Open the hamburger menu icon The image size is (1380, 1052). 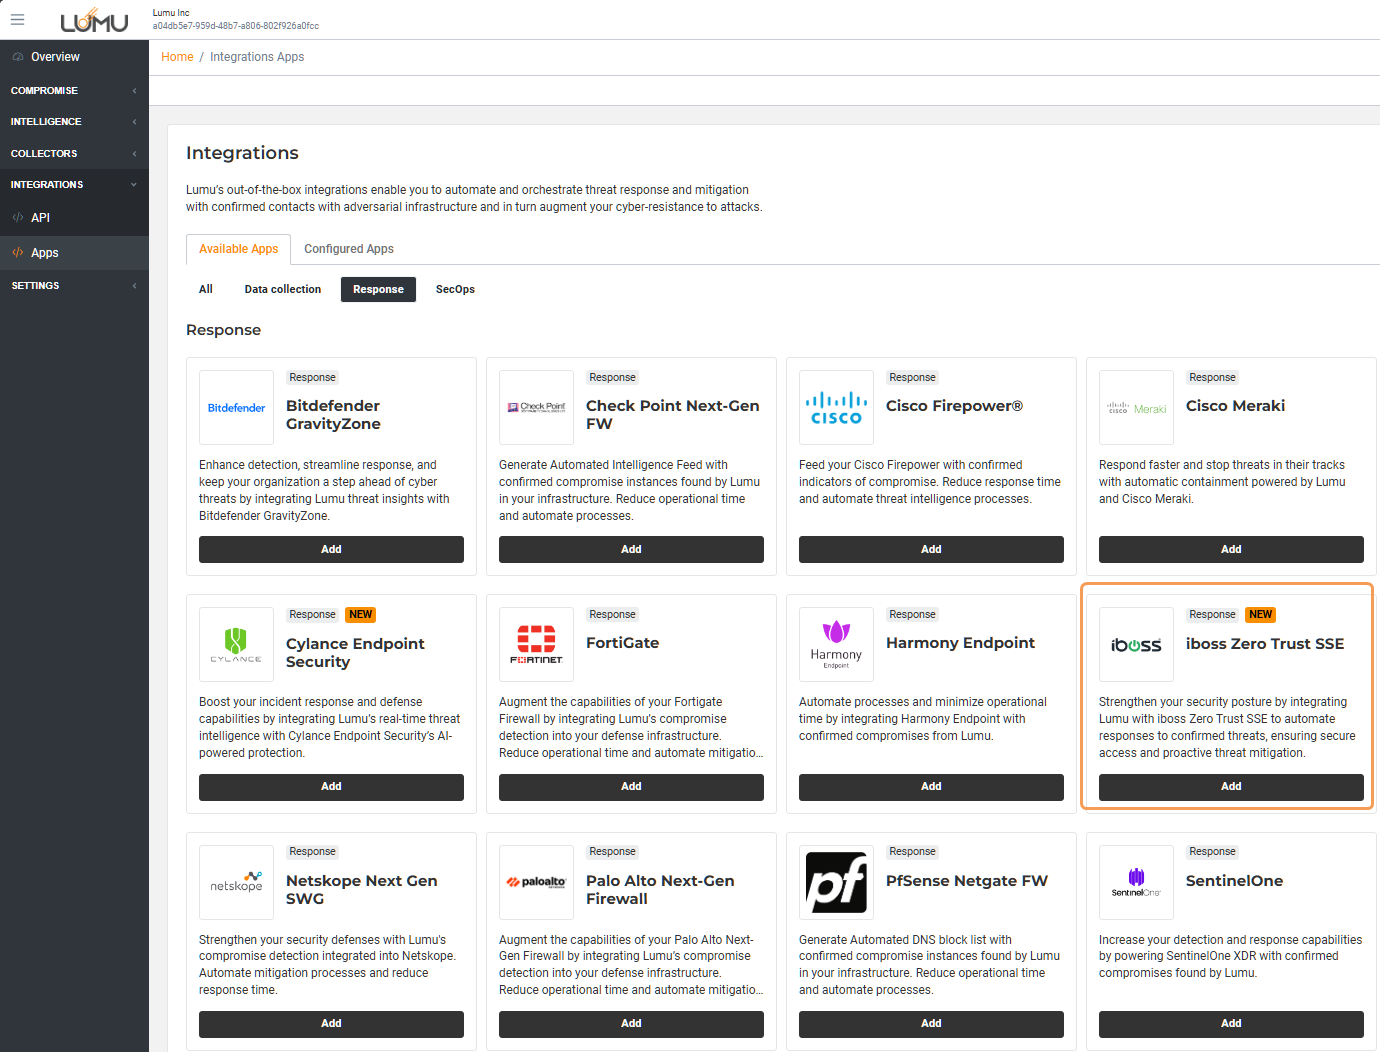click(x=17, y=19)
